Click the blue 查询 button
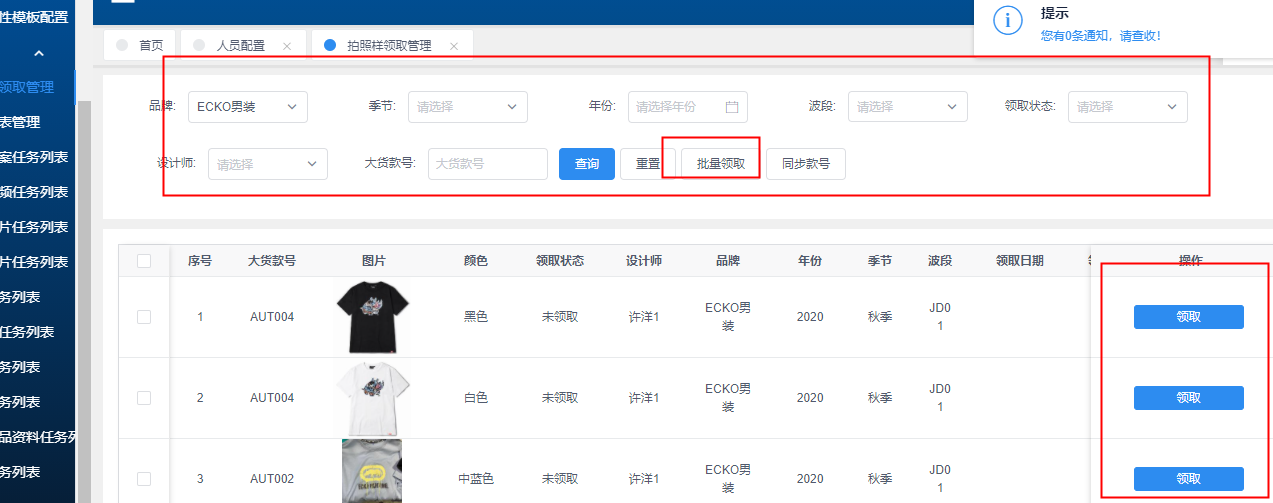 point(586,164)
